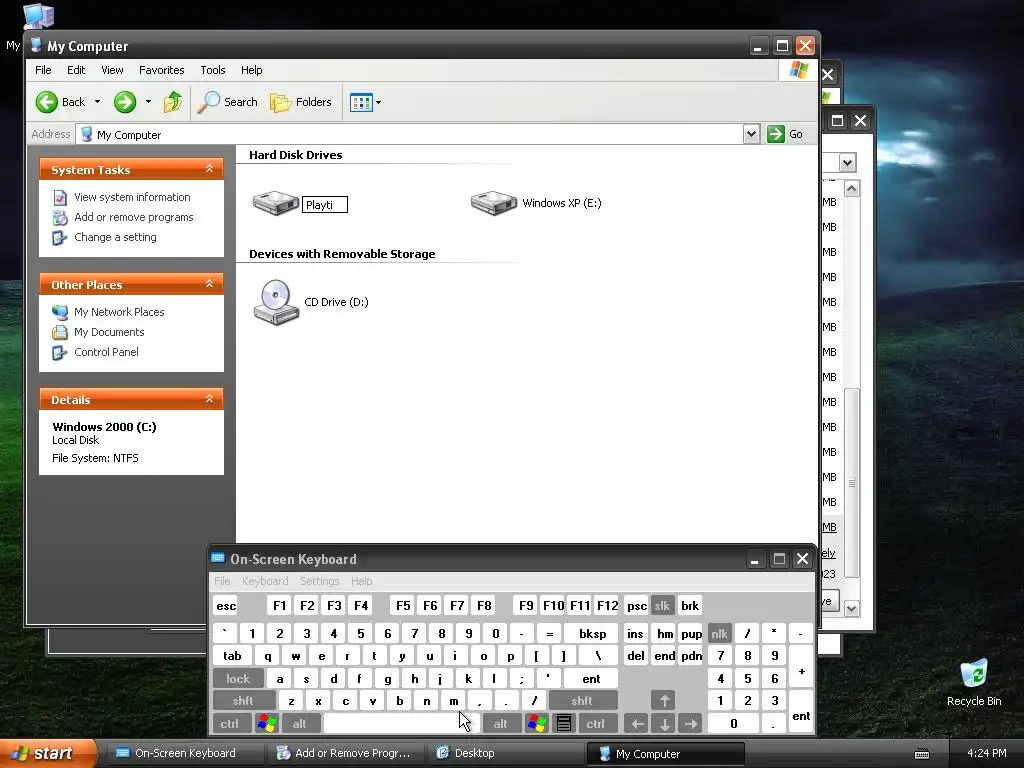Click the bksp key
The height and width of the screenshot is (768, 1024).
pos(592,633)
